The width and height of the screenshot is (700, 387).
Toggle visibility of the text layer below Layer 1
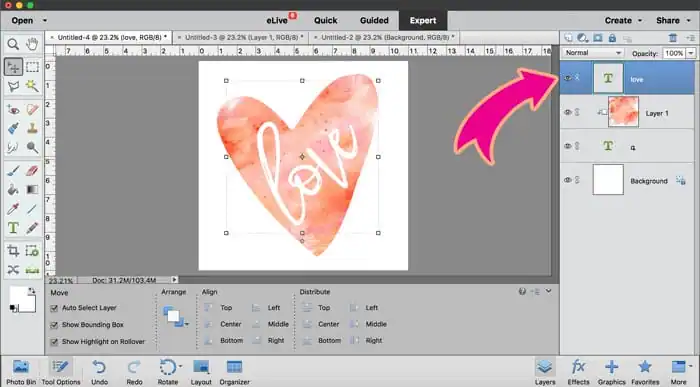click(567, 146)
